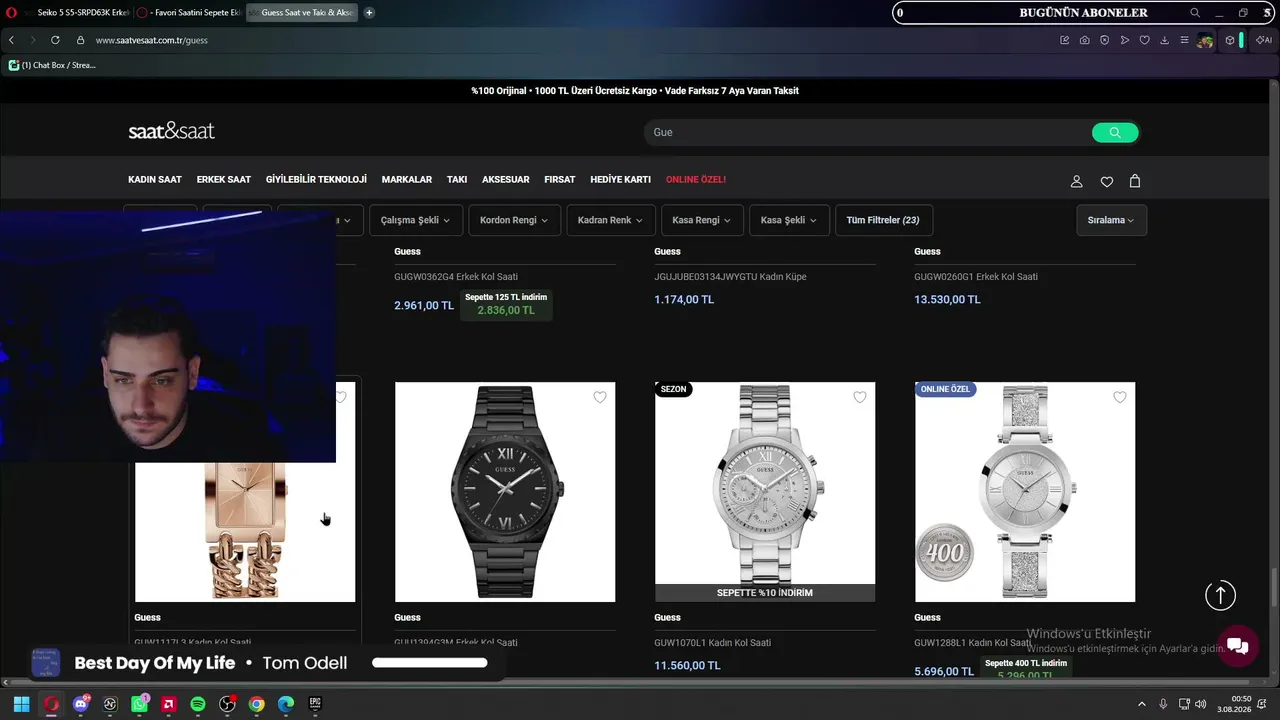Open the rose gold chain watch image
Image resolution: width=1280 pixels, height=720 pixels.
click(x=245, y=532)
